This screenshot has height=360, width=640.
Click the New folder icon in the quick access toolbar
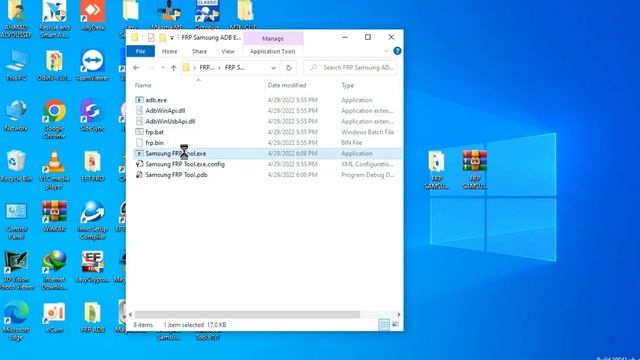pyautogui.click(x=162, y=38)
